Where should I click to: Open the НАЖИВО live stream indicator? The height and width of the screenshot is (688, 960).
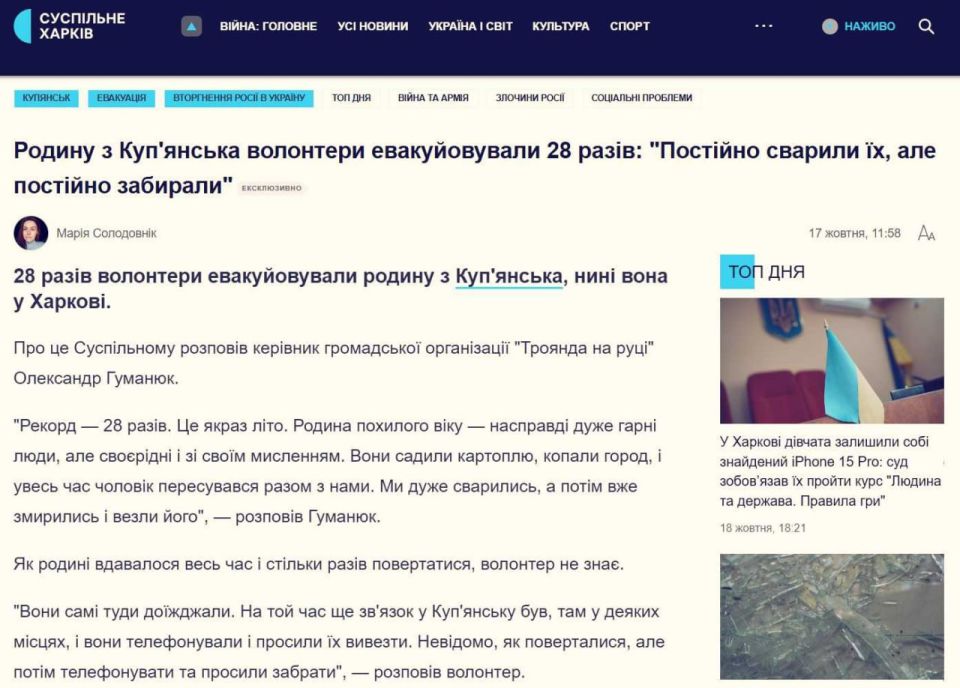(866, 26)
